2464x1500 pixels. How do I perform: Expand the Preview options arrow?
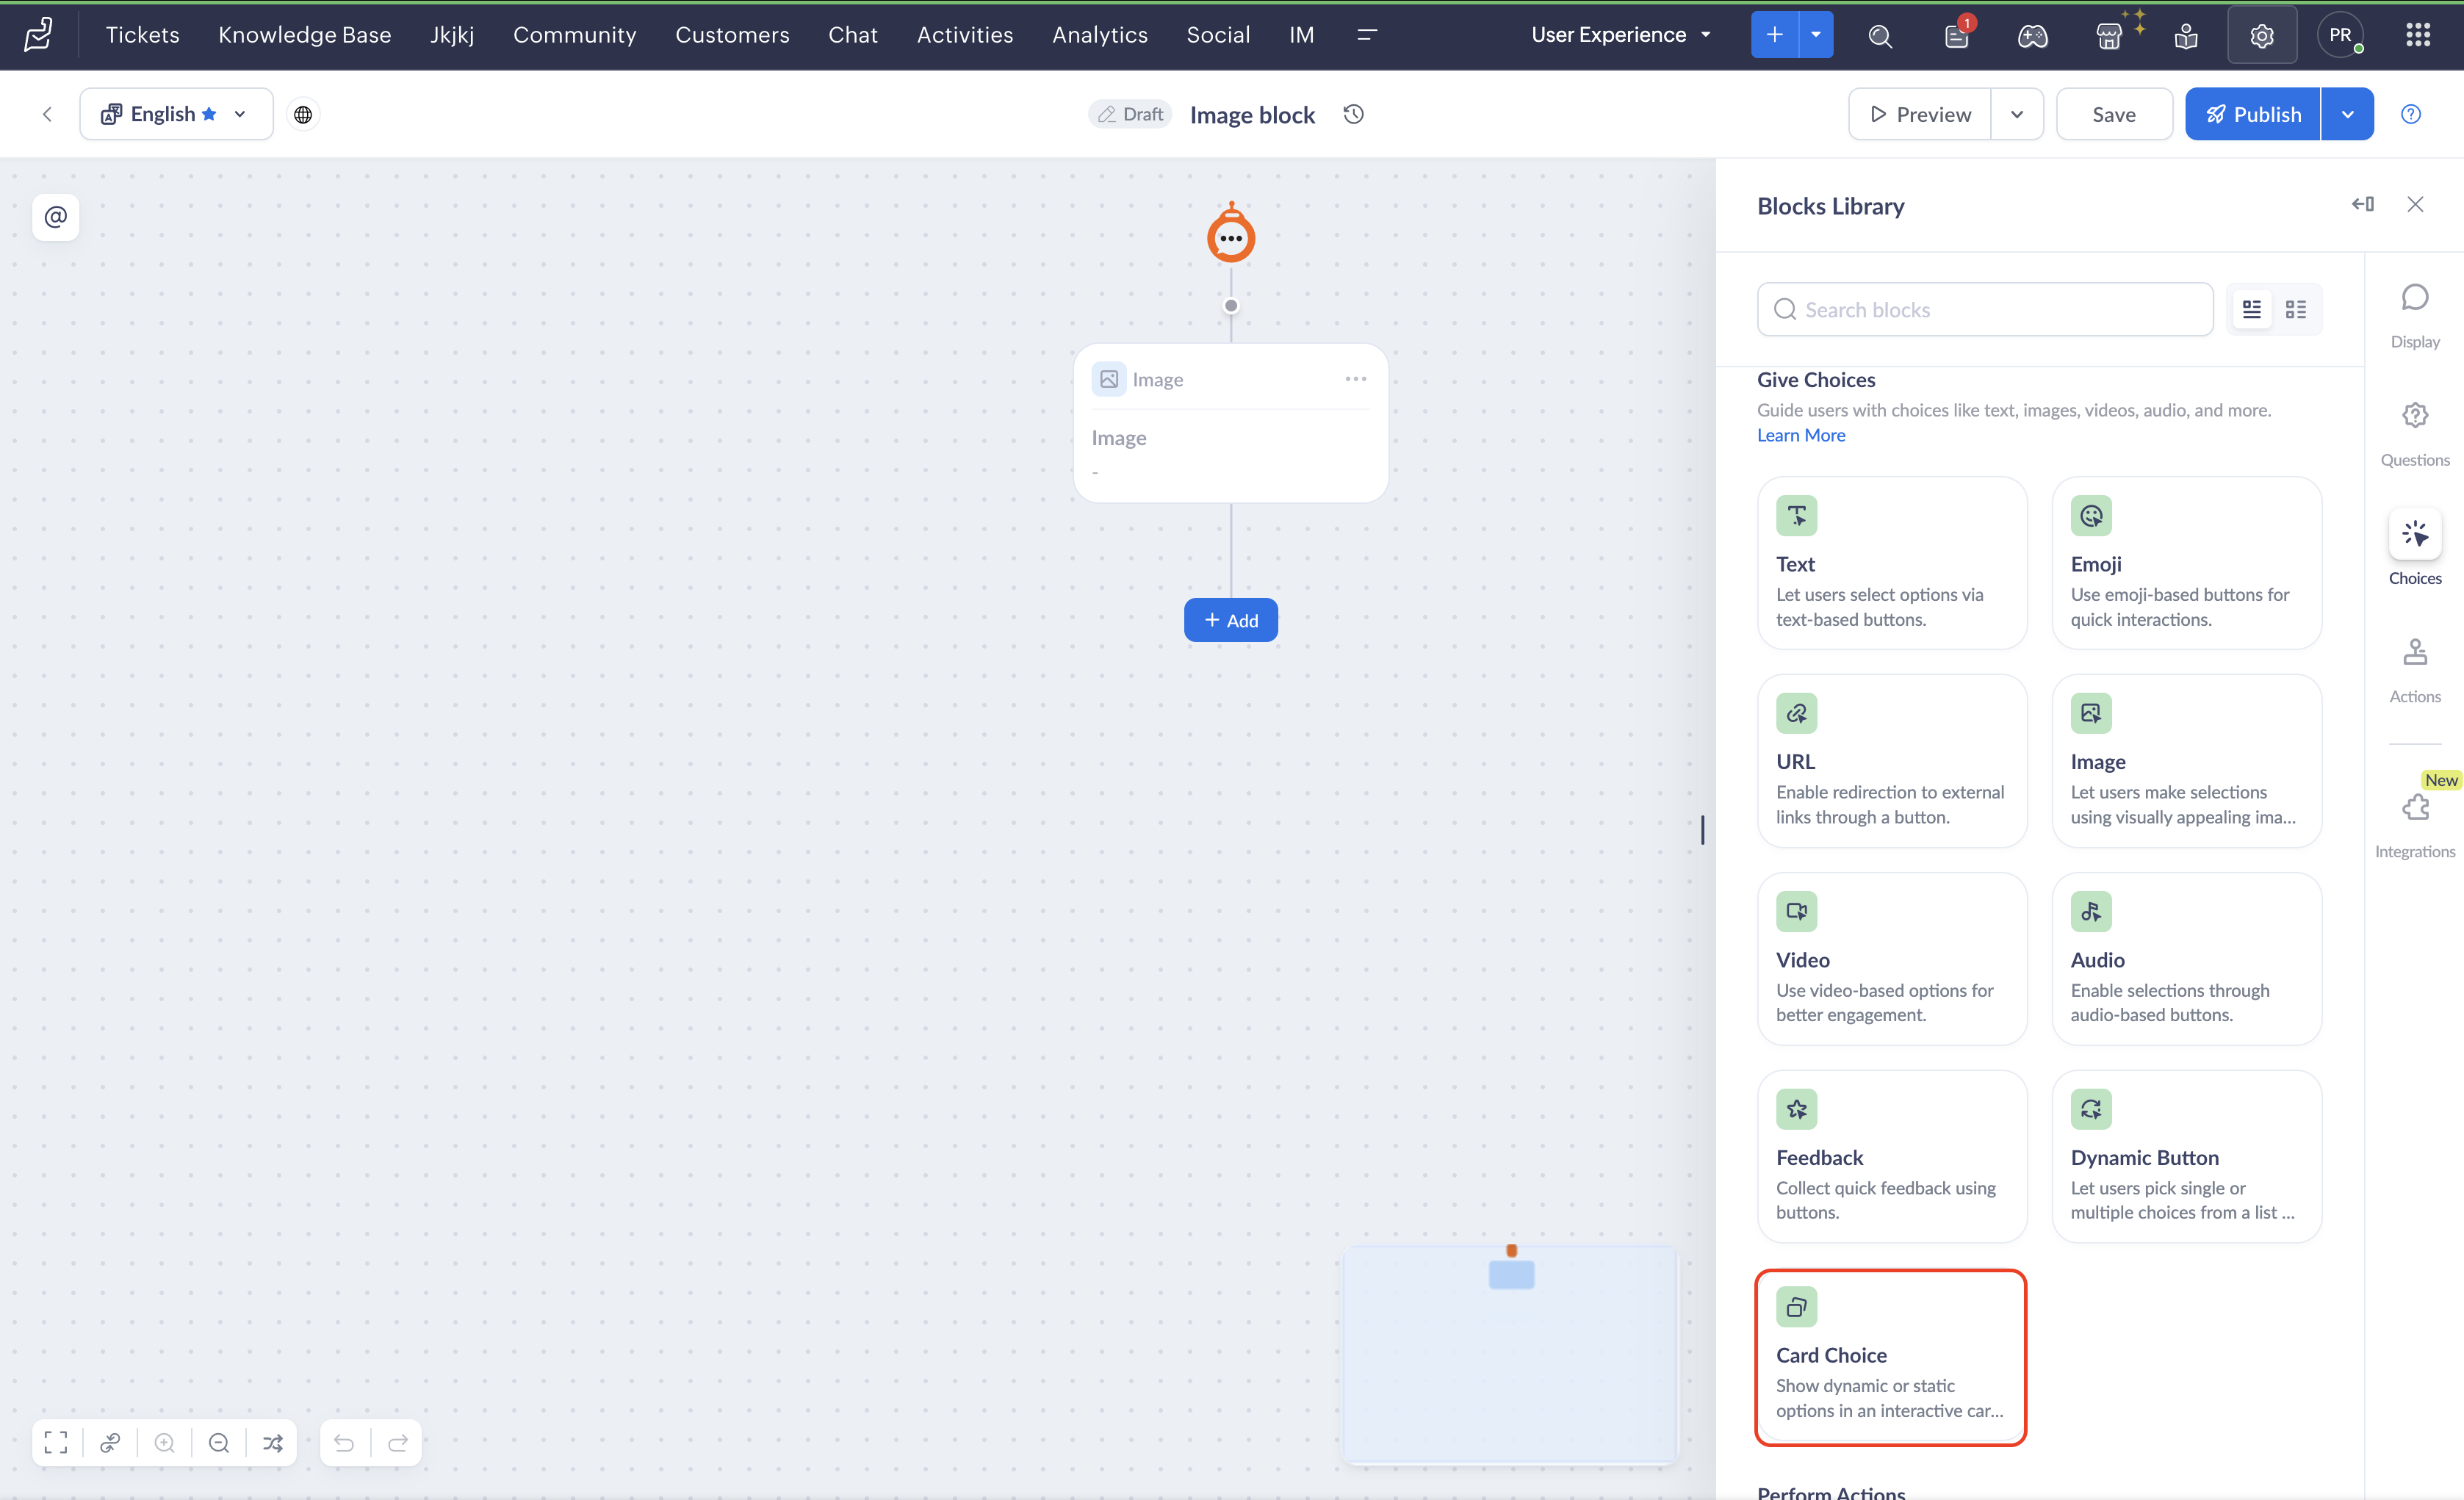(2016, 114)
